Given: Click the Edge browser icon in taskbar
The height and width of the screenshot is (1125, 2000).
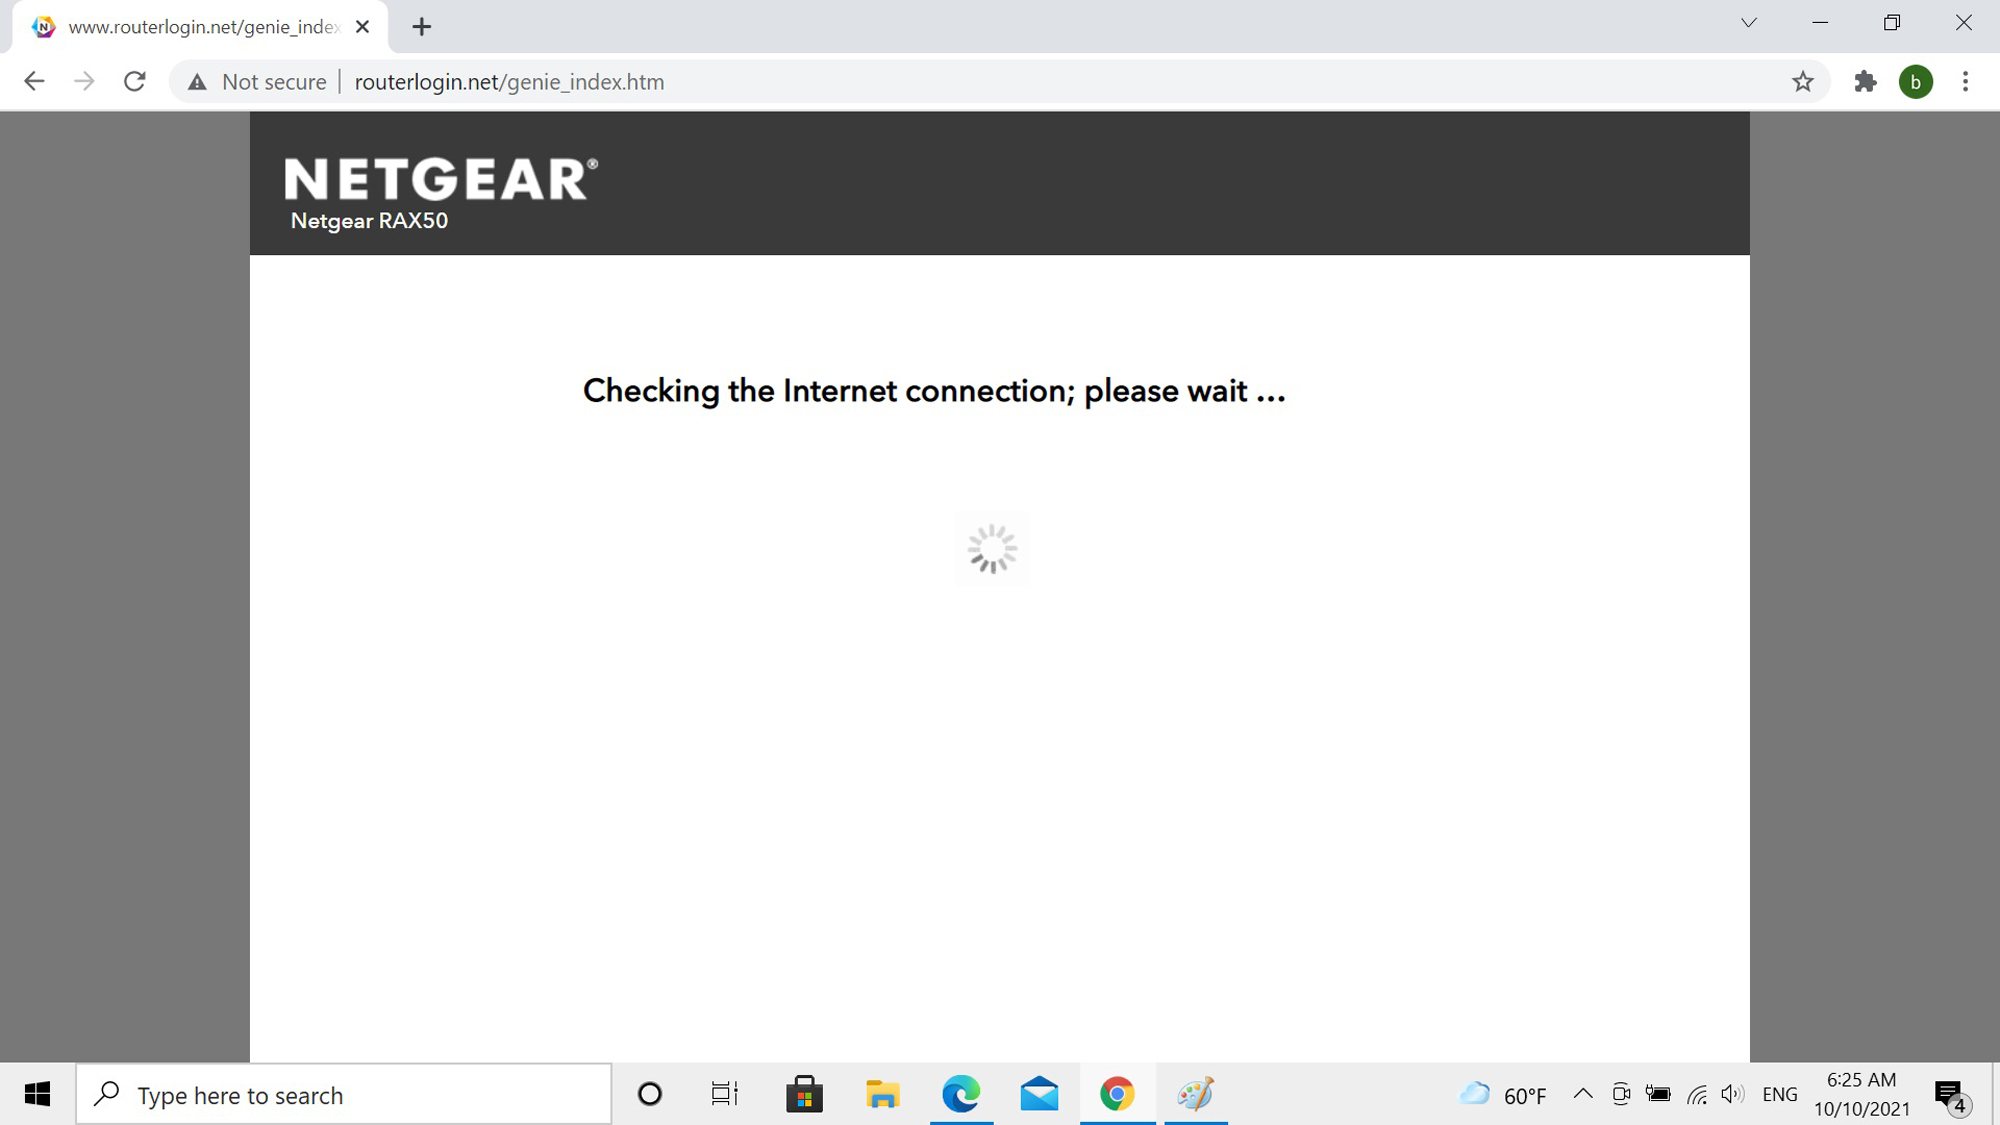Looking at the screenshot, I should [x=962, y=1095].
